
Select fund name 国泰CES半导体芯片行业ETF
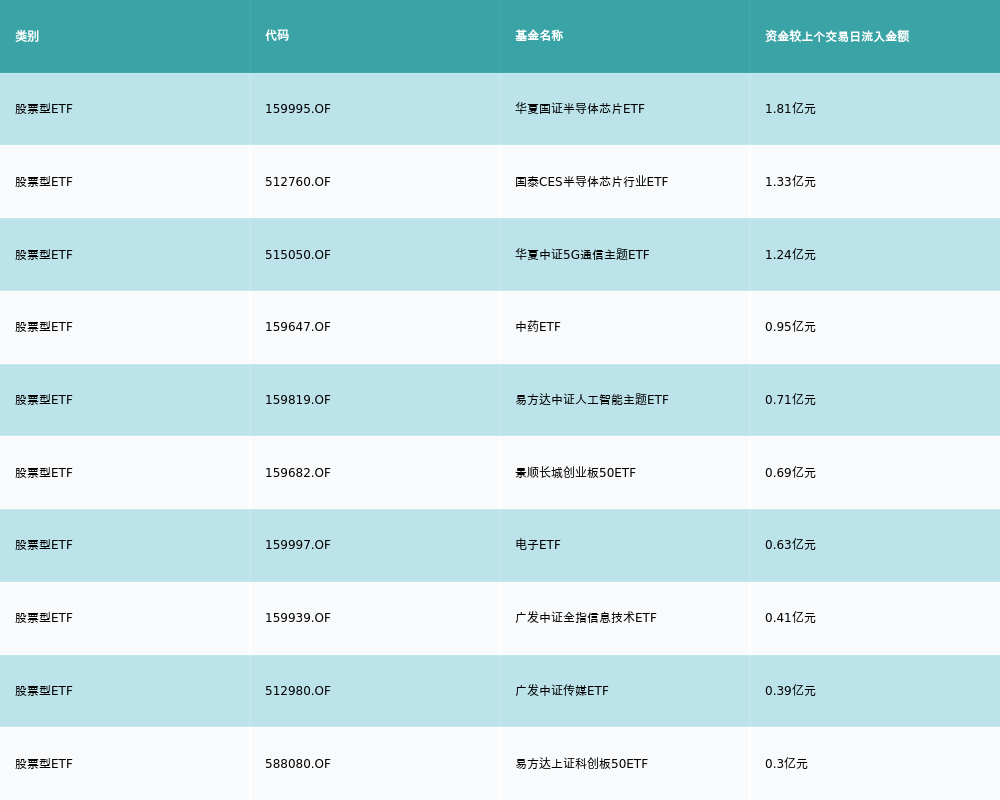coord(591,182)
